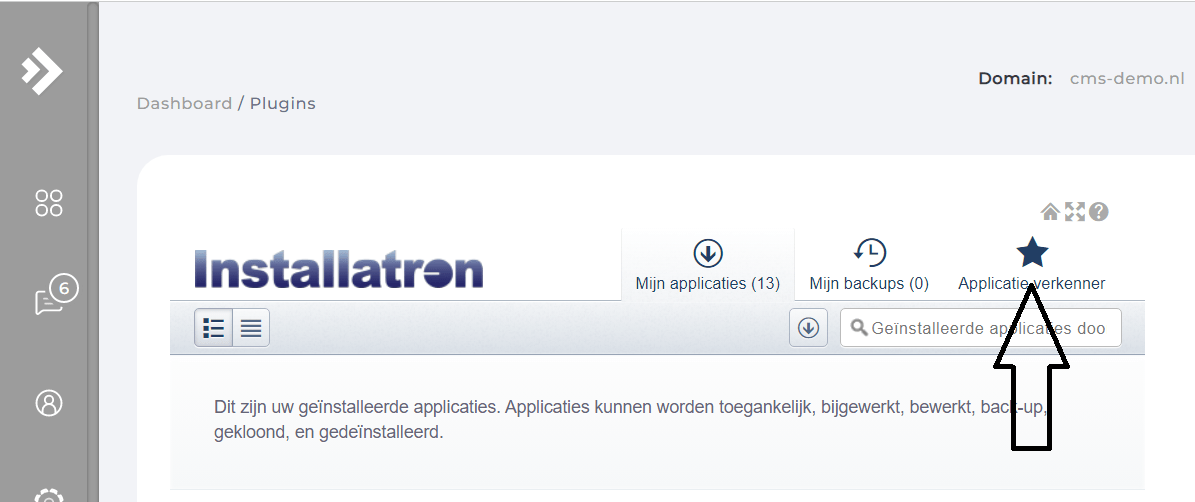Open the Applicatie verkenner tab
Image resolution: width=1195 pixels, height=502 pixels.
click(x=1032, y=264)
